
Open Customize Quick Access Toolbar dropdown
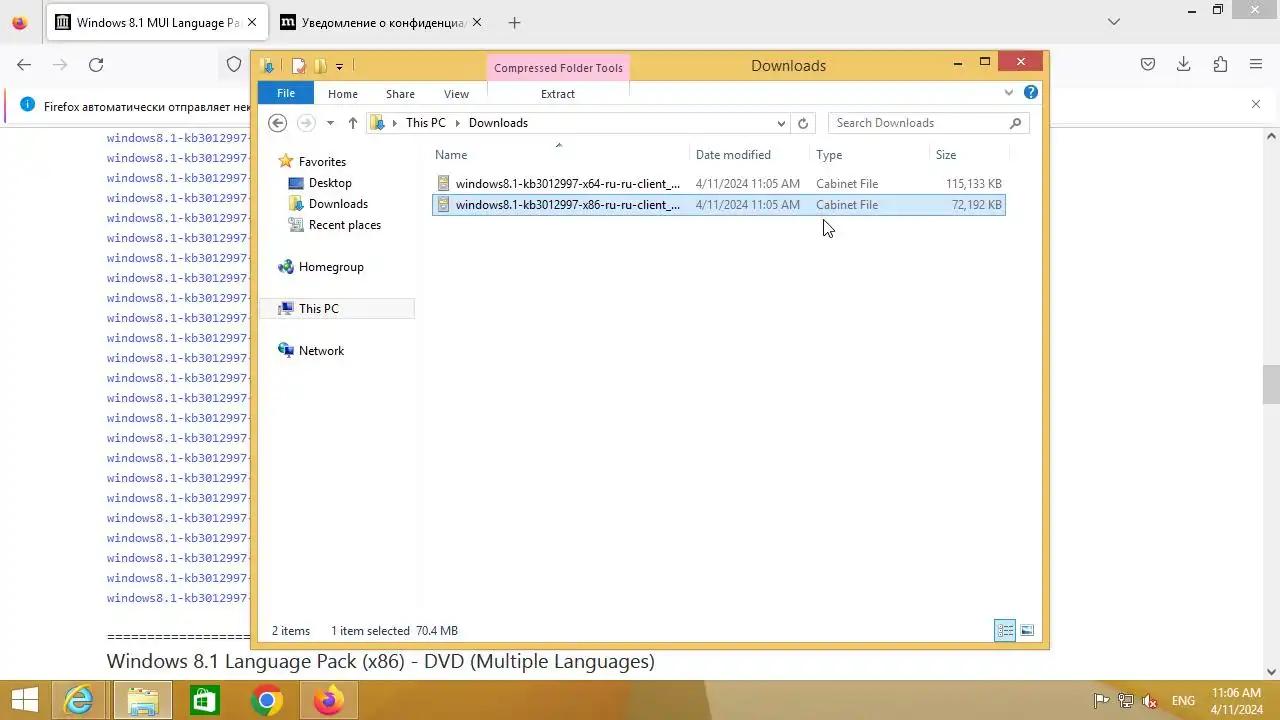339,67
